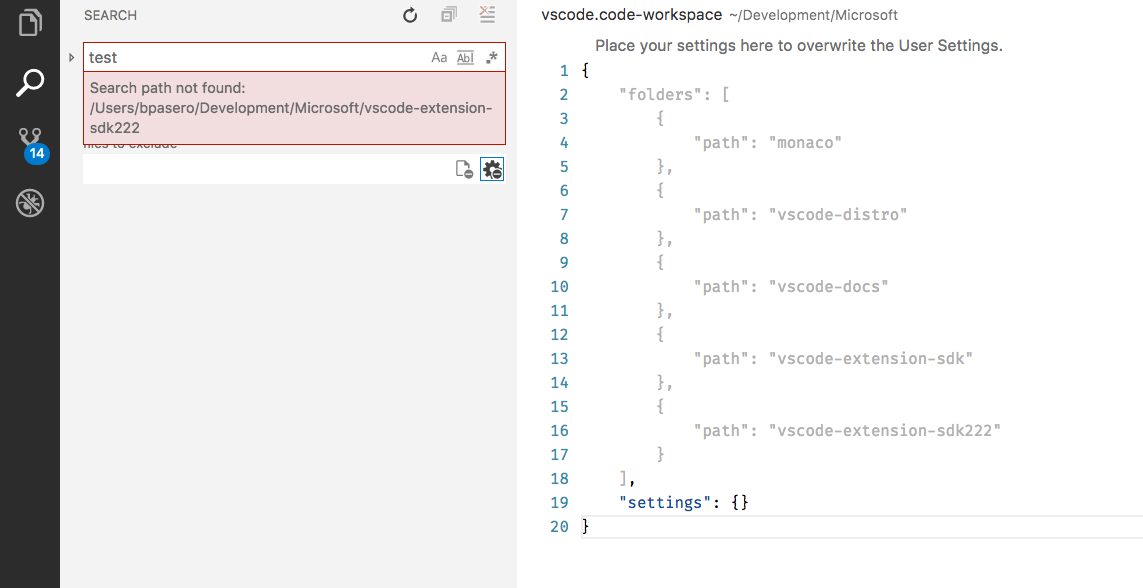This screenshot has height=588, width=1143.
Task: Toggle Match Whole Word option
Action: point(465,58)
